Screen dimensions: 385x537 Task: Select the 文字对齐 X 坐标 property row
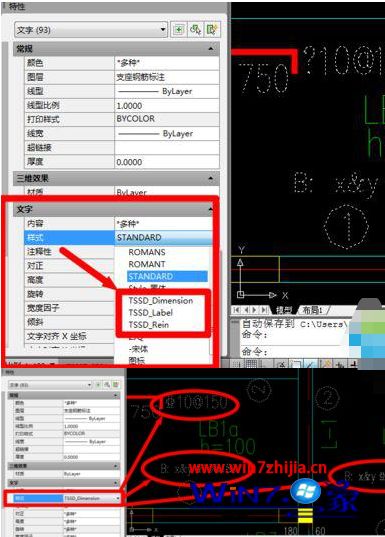point(69,336)
